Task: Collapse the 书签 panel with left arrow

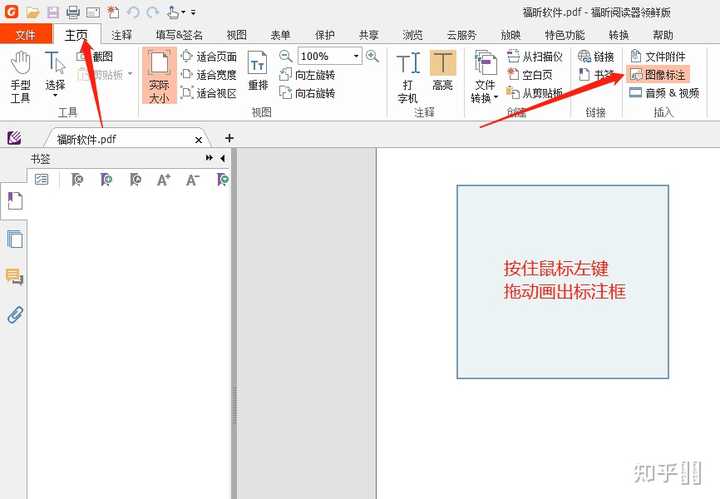Action: click(x=223, y=158)
